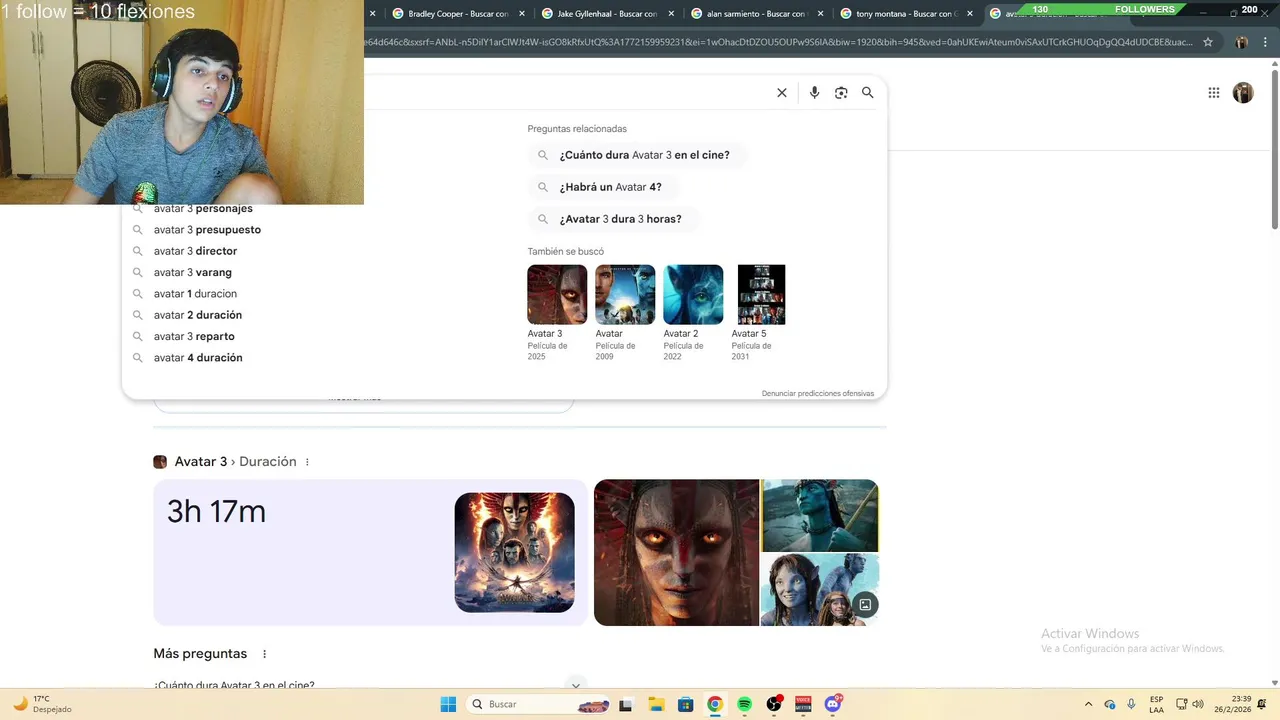Open File Explorer from the taskbar

point(656,704)
